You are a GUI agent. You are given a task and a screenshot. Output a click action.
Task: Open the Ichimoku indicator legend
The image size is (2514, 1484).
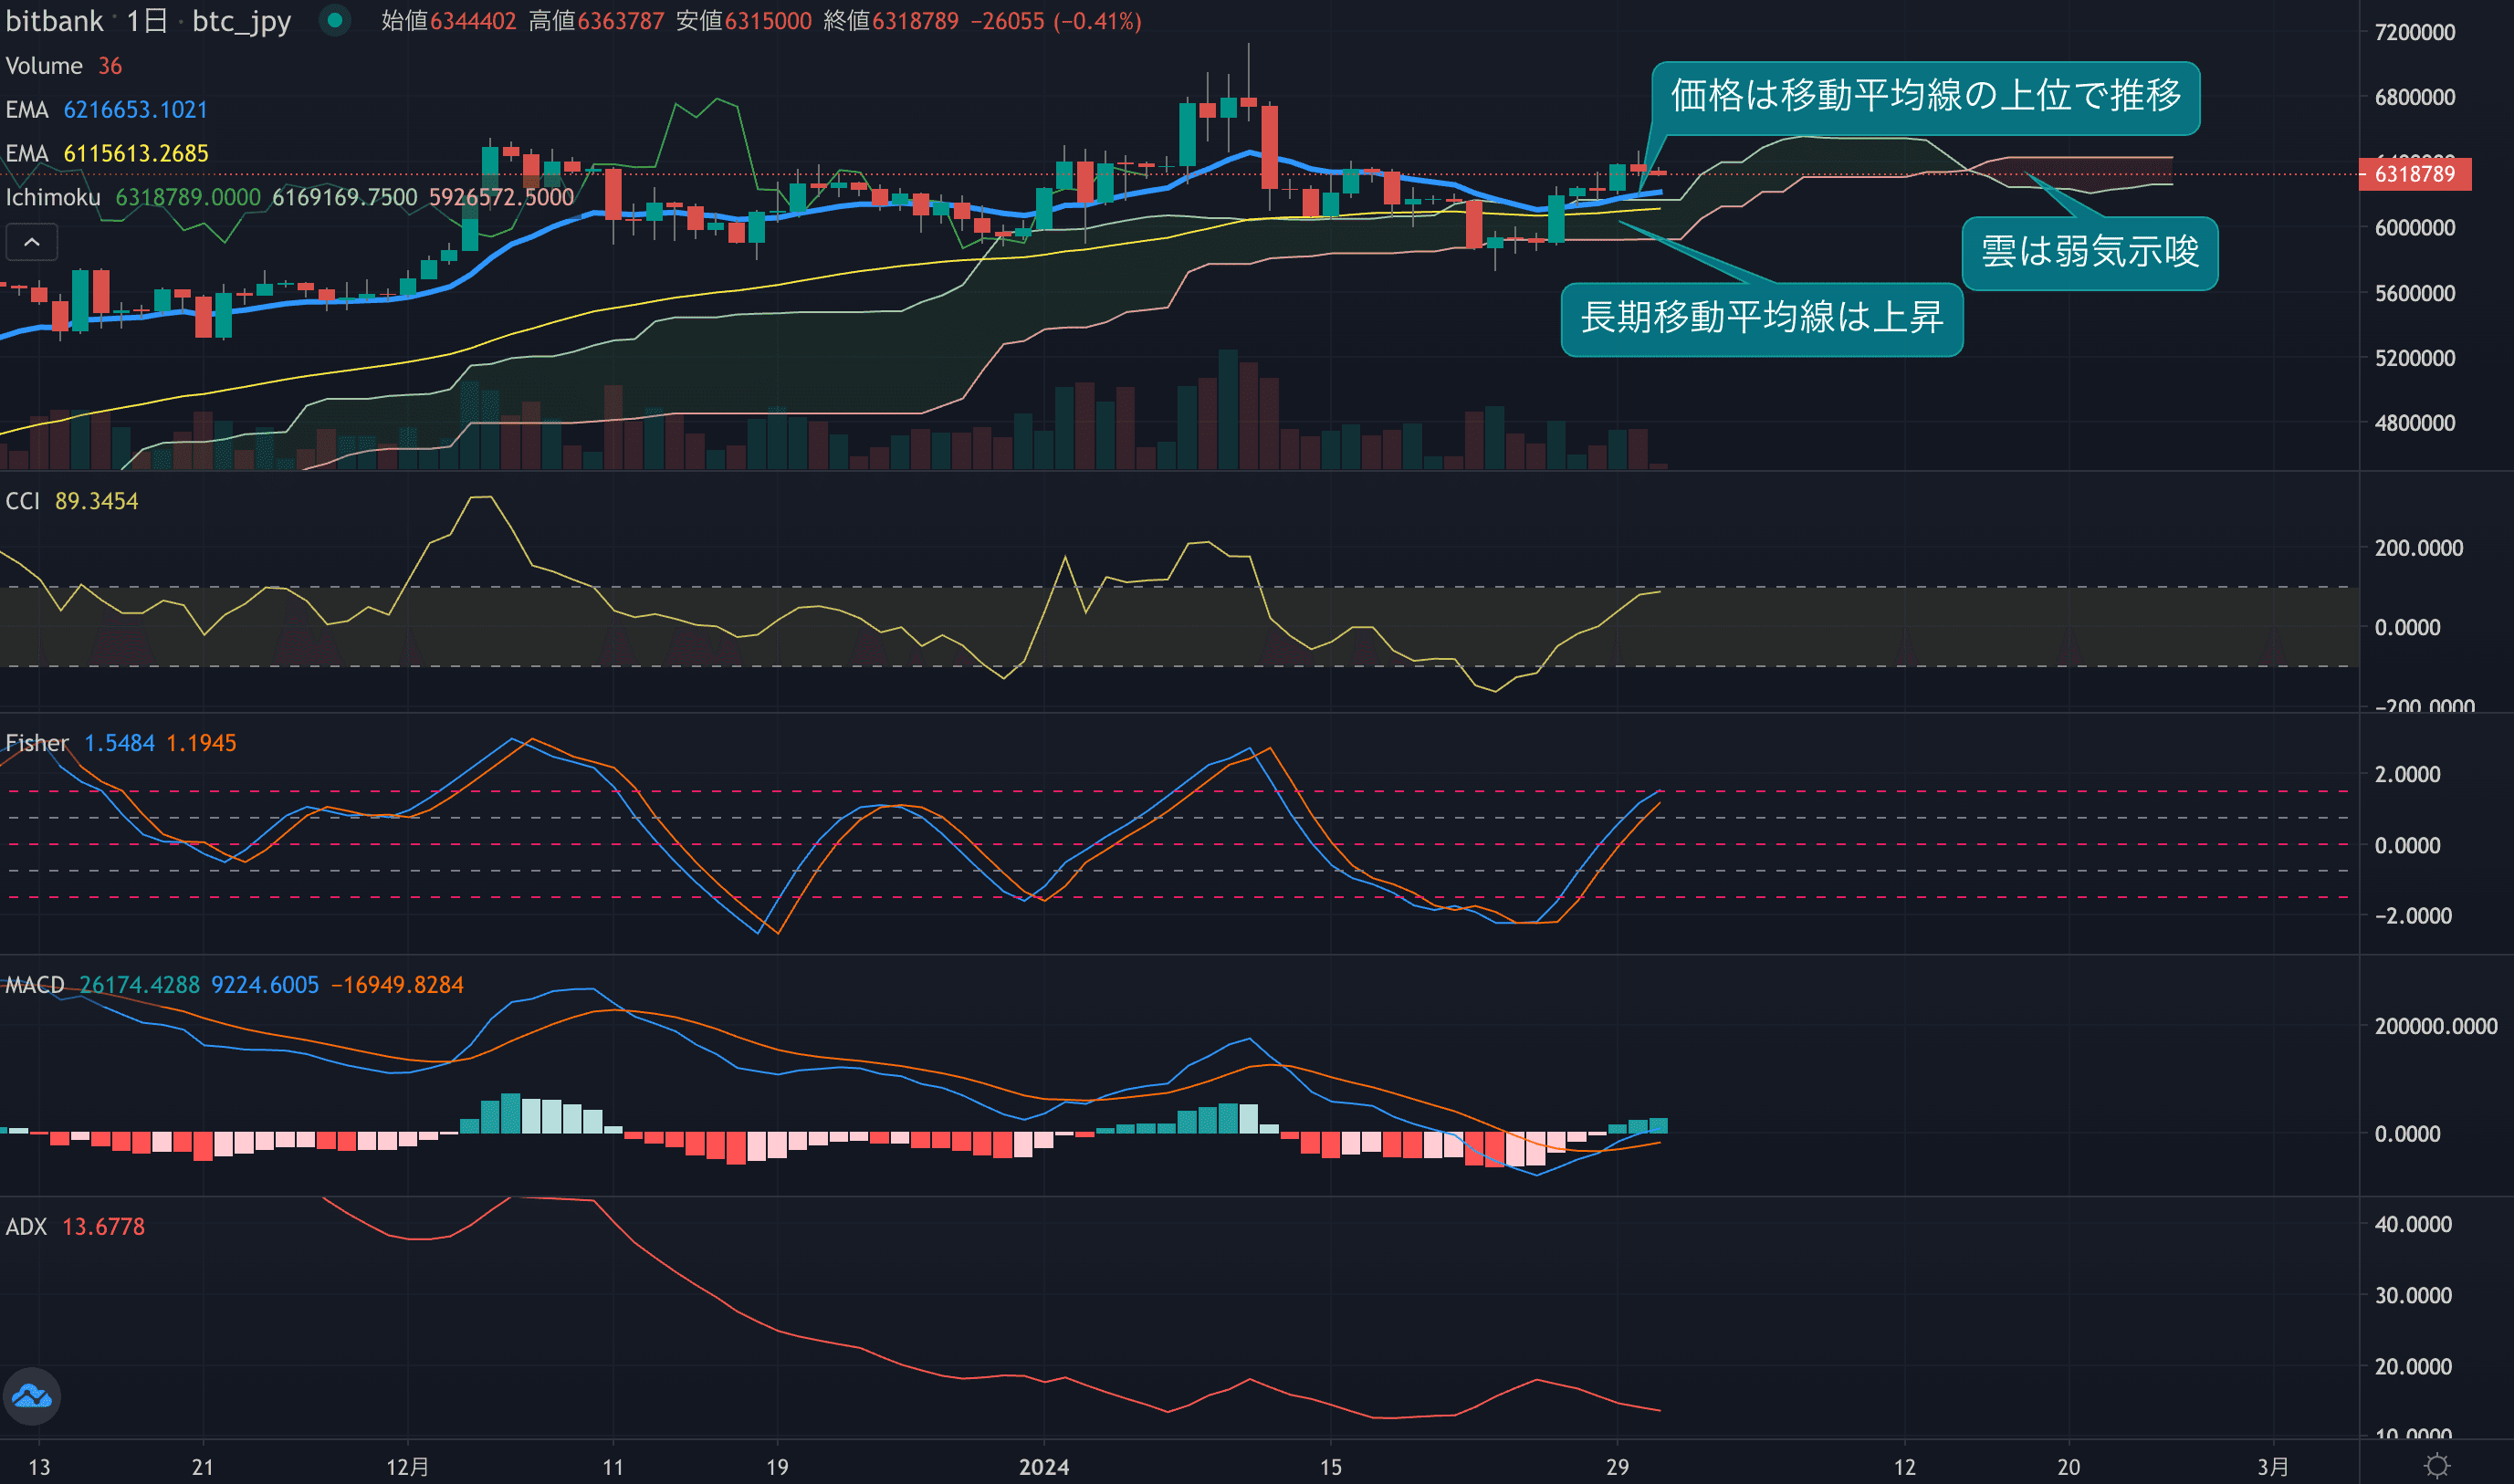tap(53, 198)
